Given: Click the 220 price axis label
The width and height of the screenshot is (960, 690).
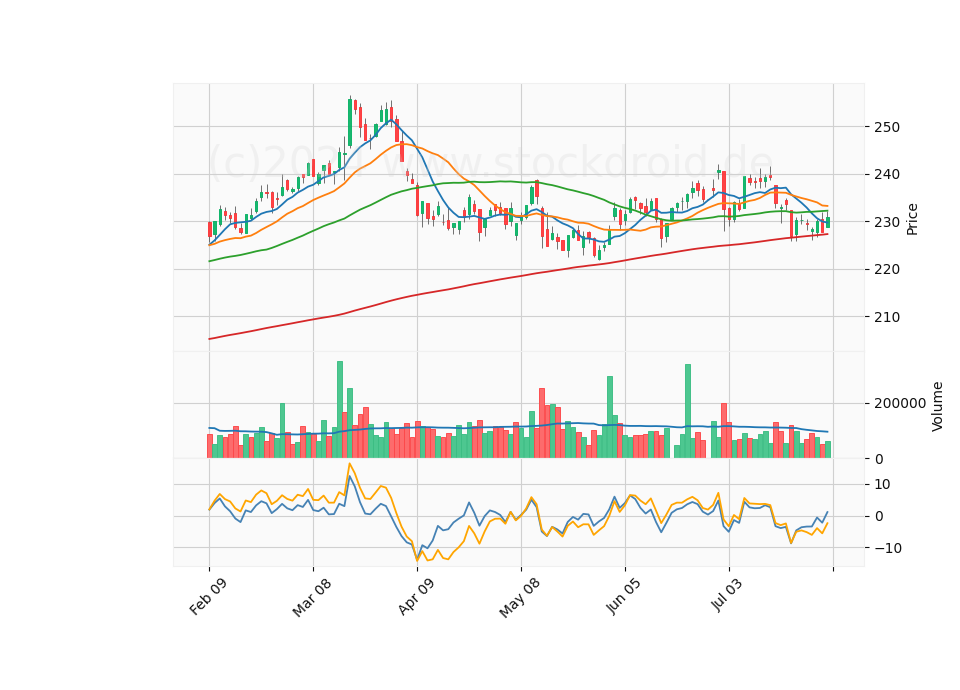Looking at the screenshot, I should tap(887, 269).
